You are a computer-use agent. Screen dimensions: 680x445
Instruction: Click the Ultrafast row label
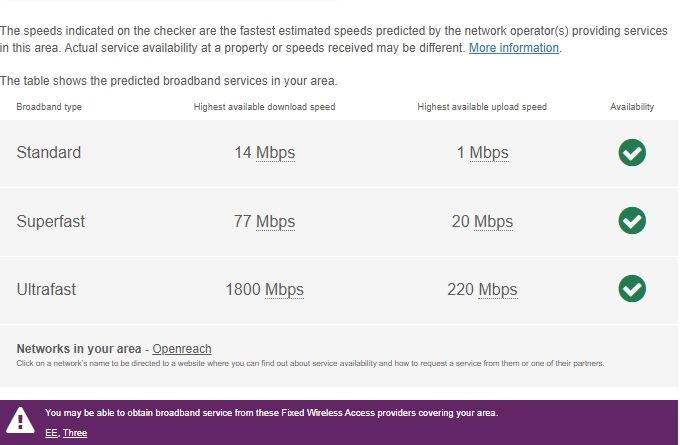pyautogui.click(x=46, y=289)
